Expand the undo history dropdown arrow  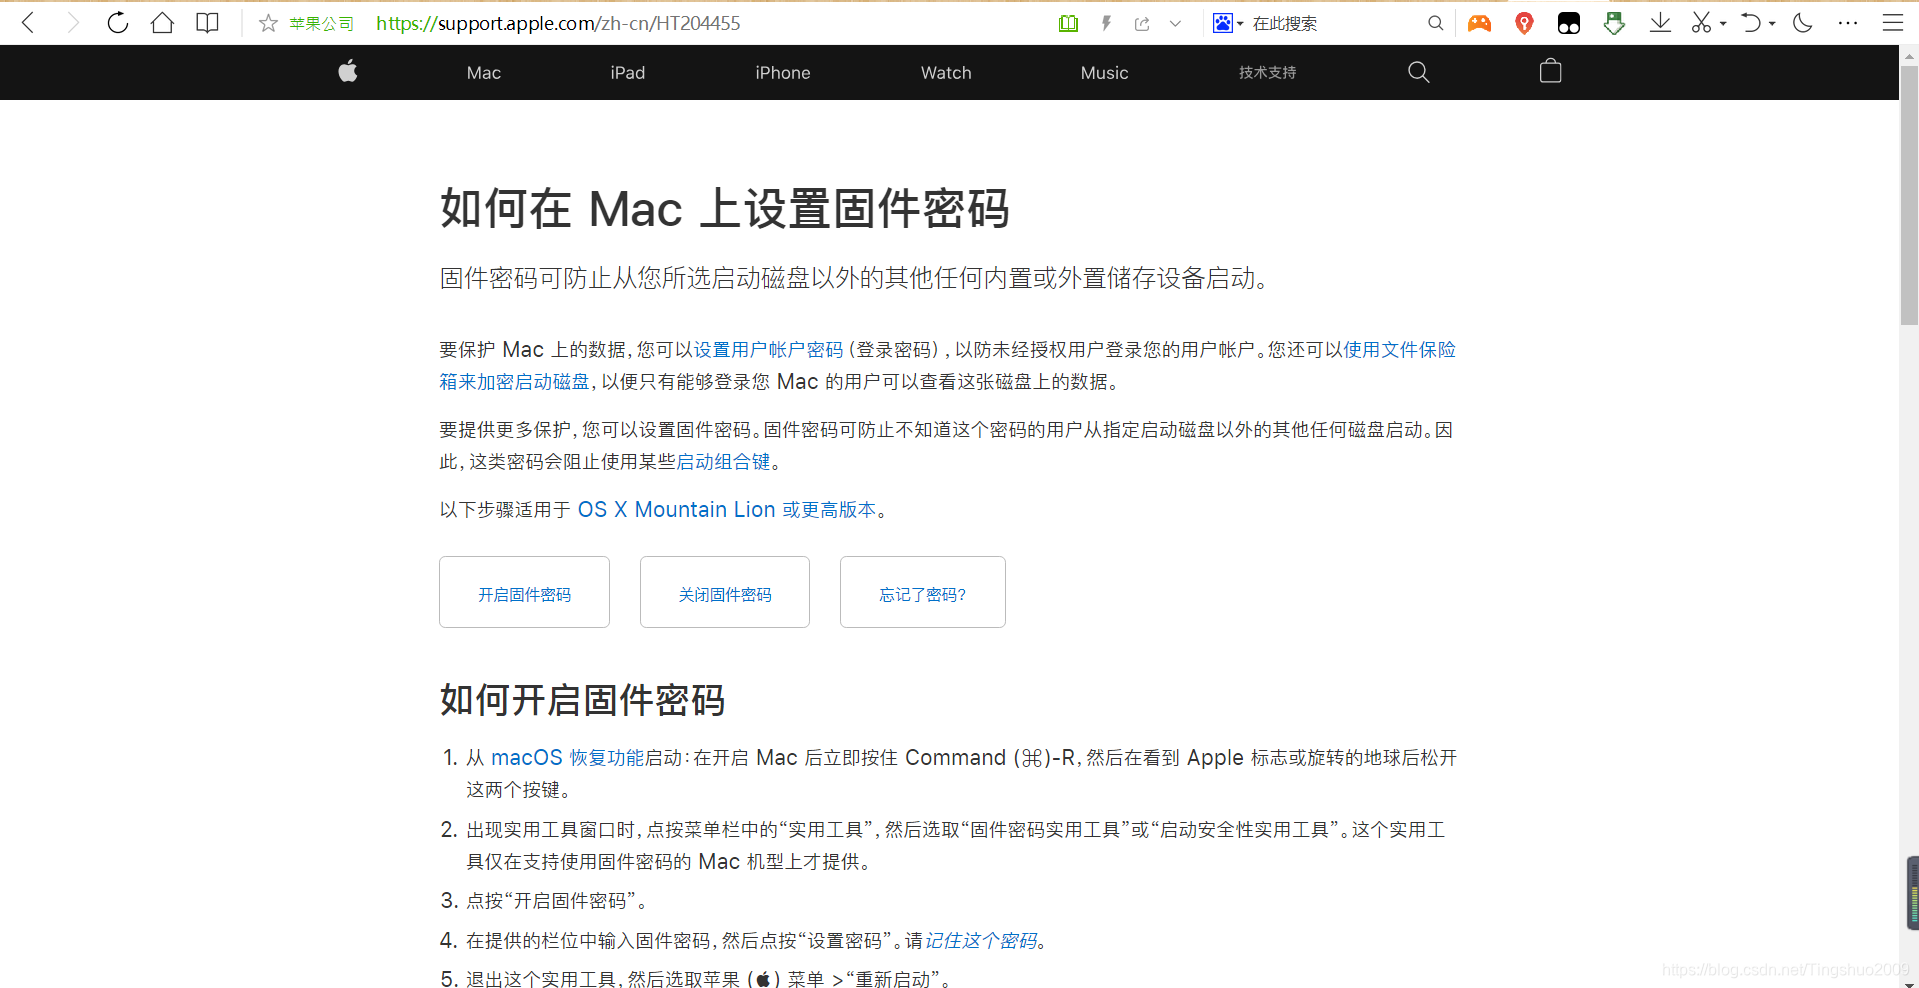coord(1772,24)
